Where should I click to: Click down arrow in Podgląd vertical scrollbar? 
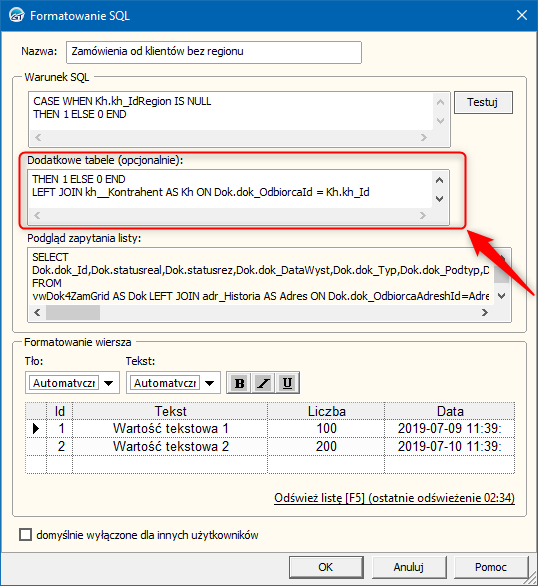(x=502, y=296)
